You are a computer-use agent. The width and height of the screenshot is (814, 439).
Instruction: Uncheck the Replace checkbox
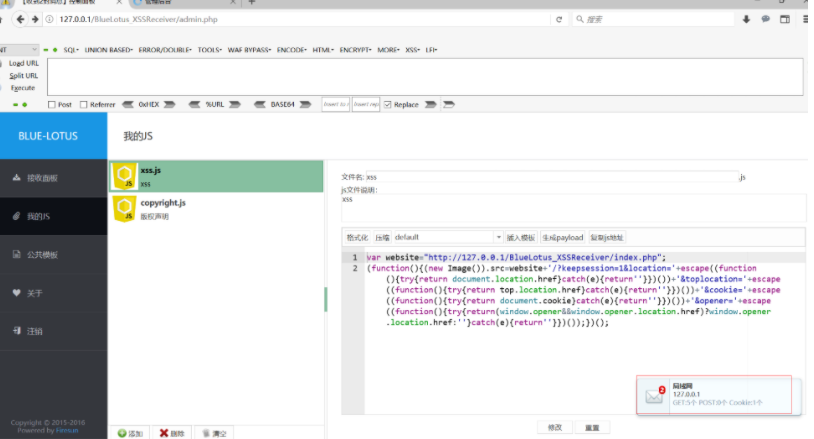387,105
